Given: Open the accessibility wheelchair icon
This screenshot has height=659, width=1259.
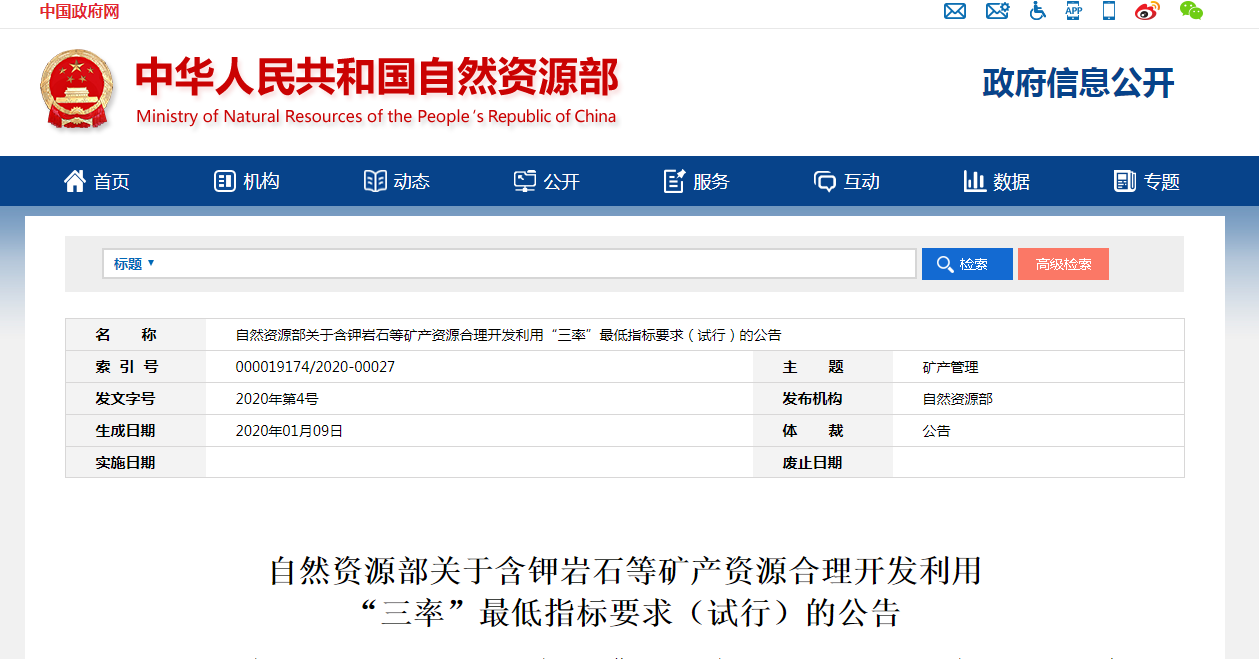Looking at the screenshot, I should [x=1037, y=11].
